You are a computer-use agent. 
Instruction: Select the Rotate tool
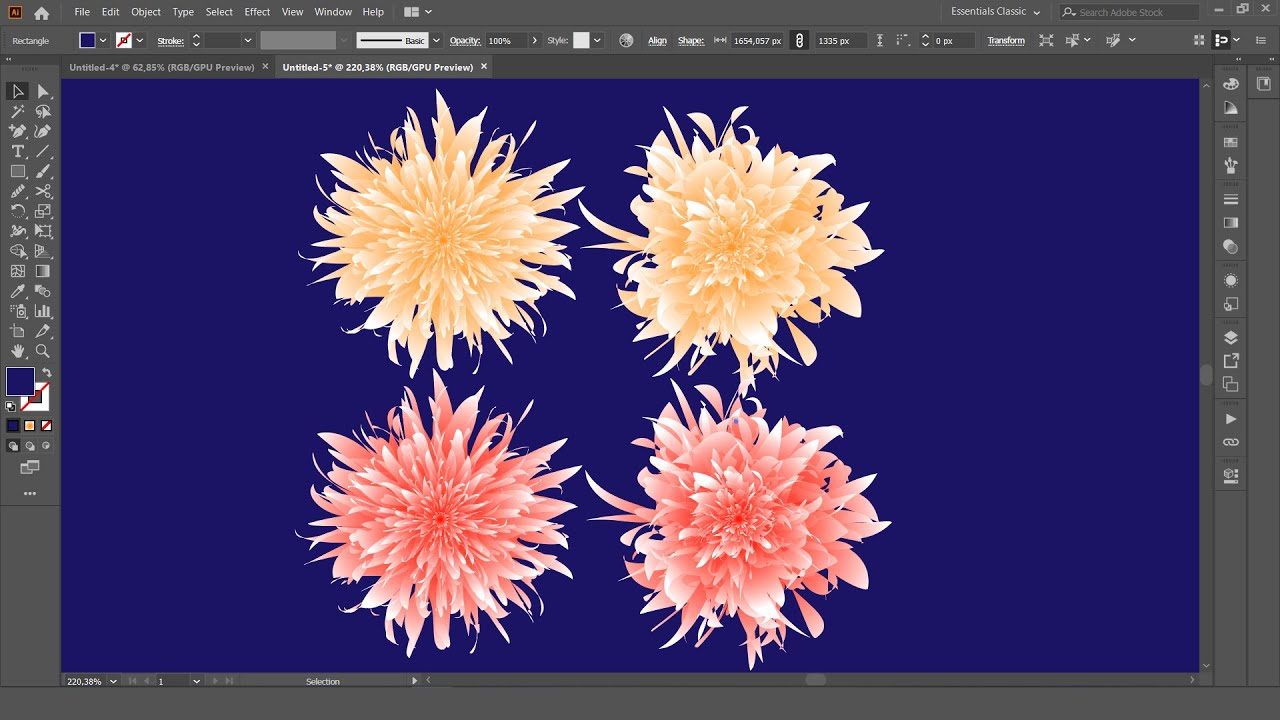[x=18, y=211]
